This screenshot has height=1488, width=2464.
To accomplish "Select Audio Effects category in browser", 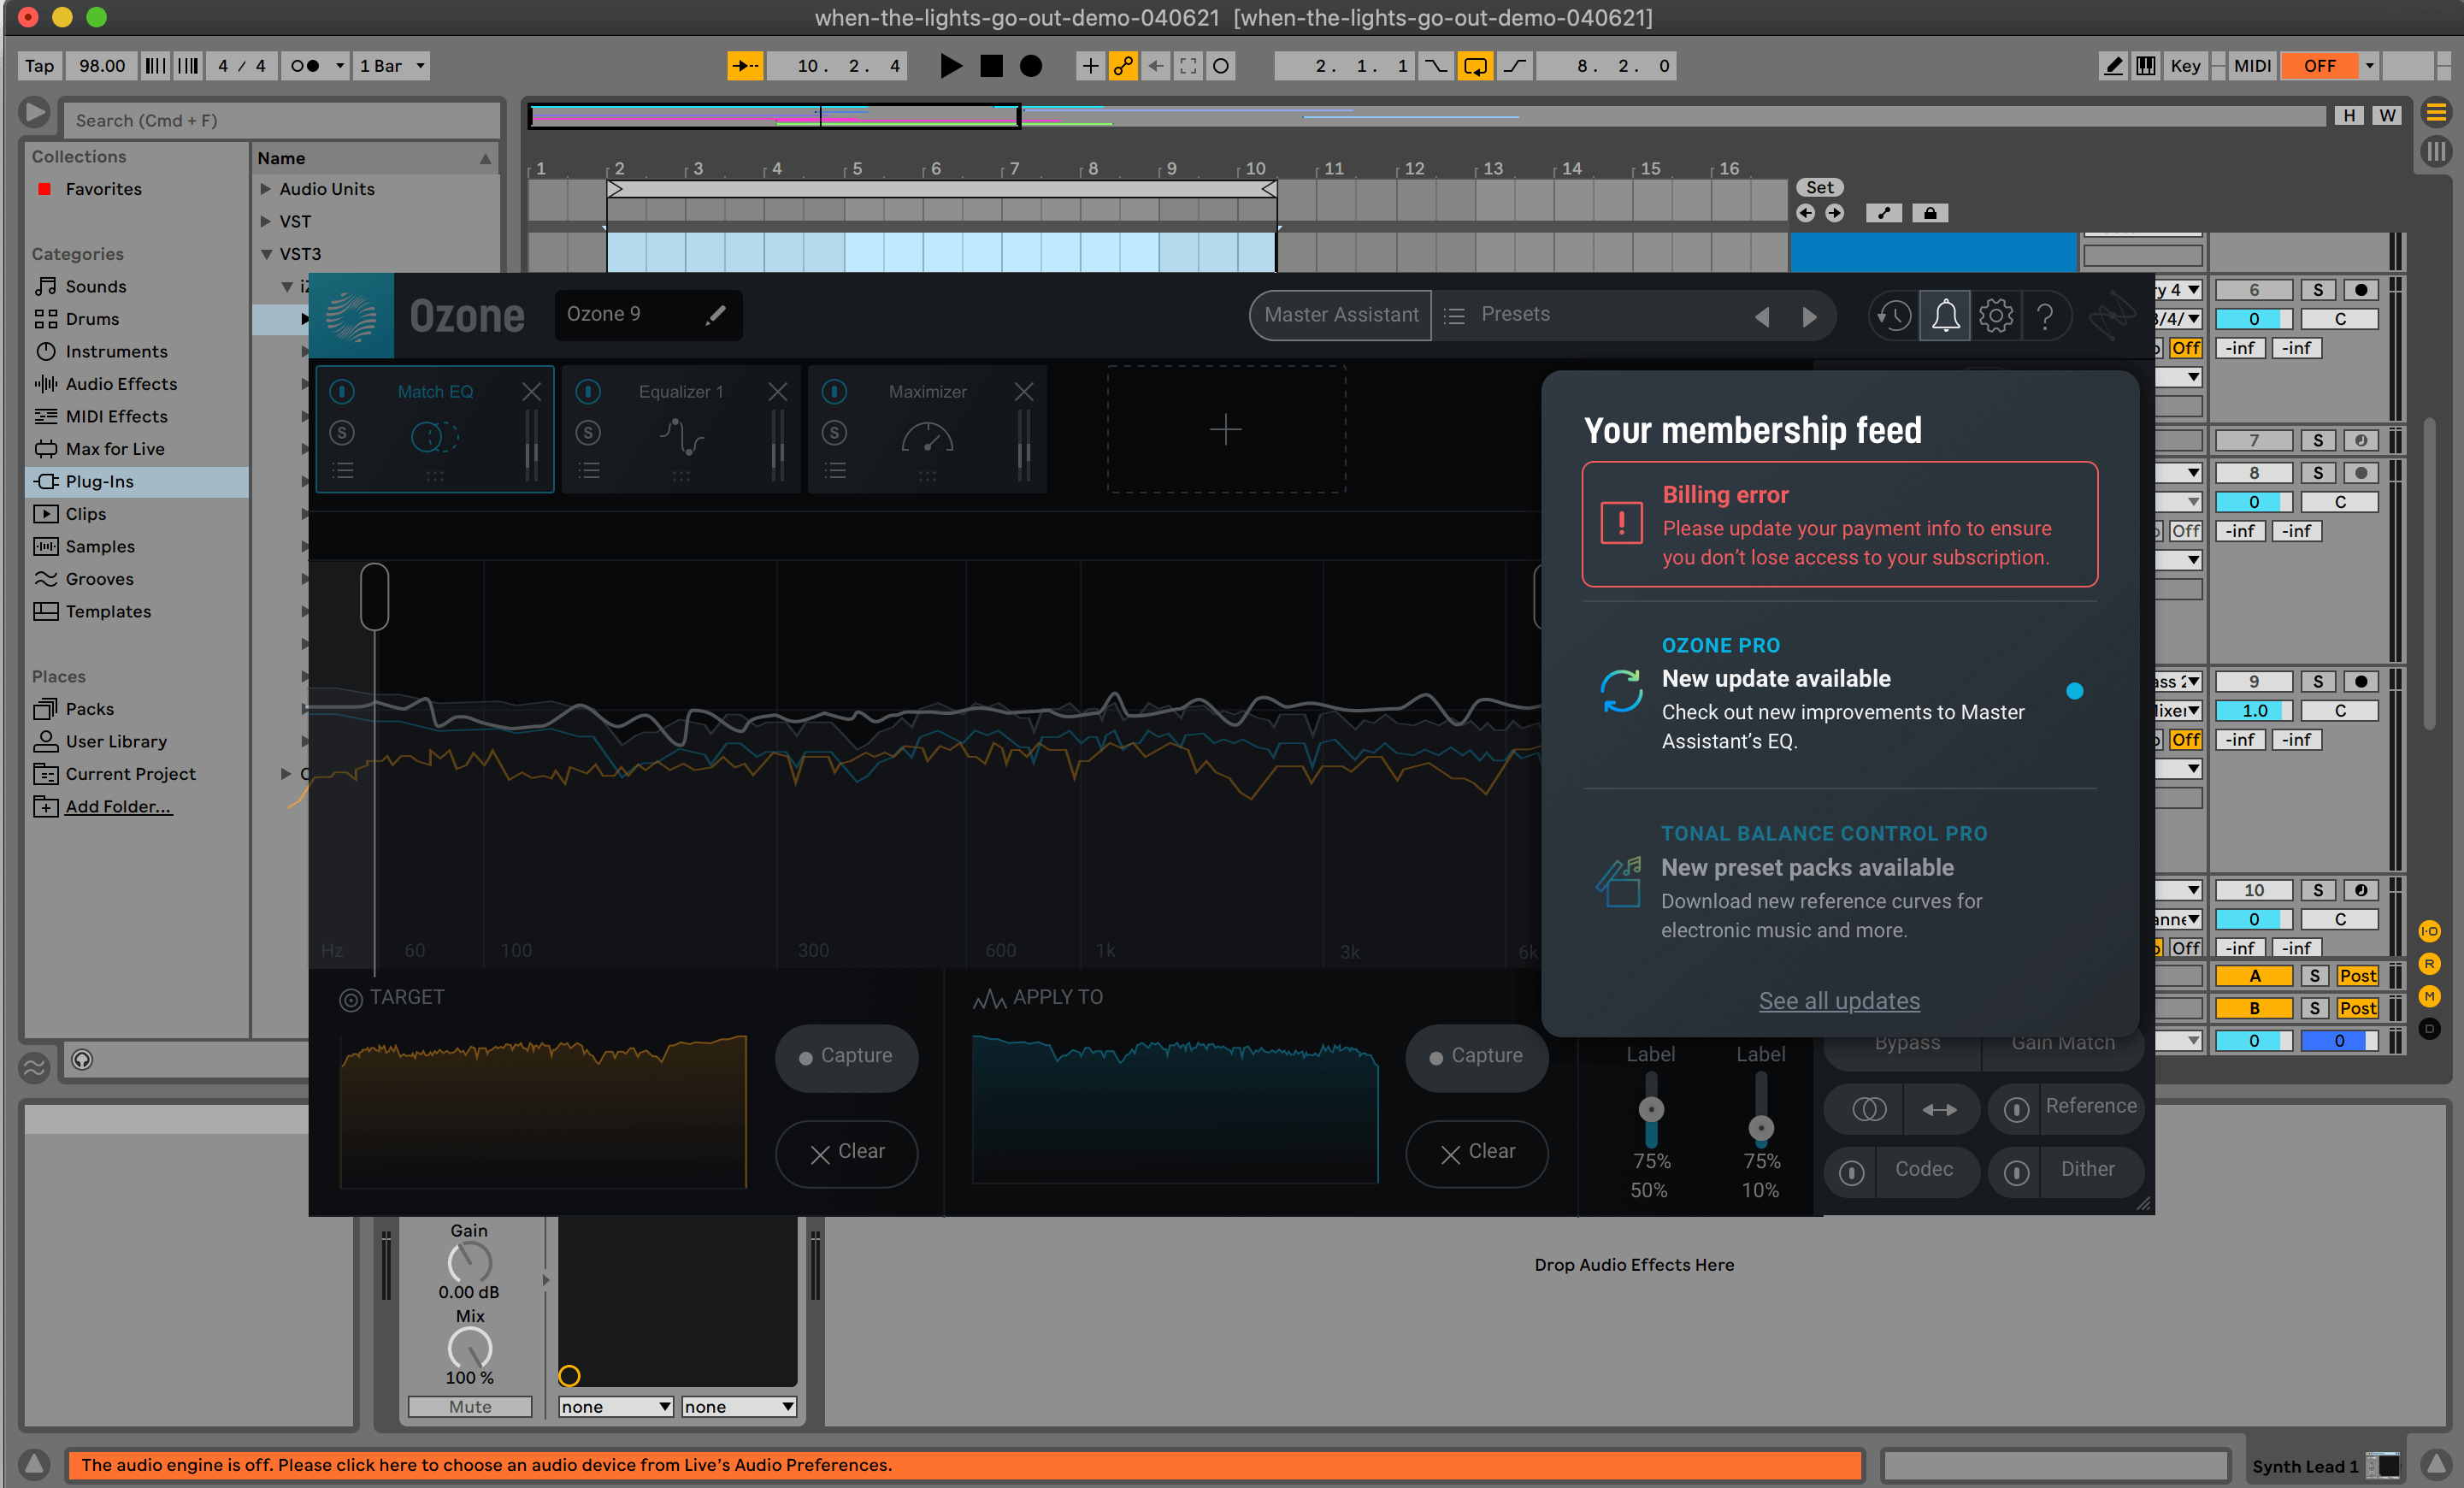I will click(121, 384).
